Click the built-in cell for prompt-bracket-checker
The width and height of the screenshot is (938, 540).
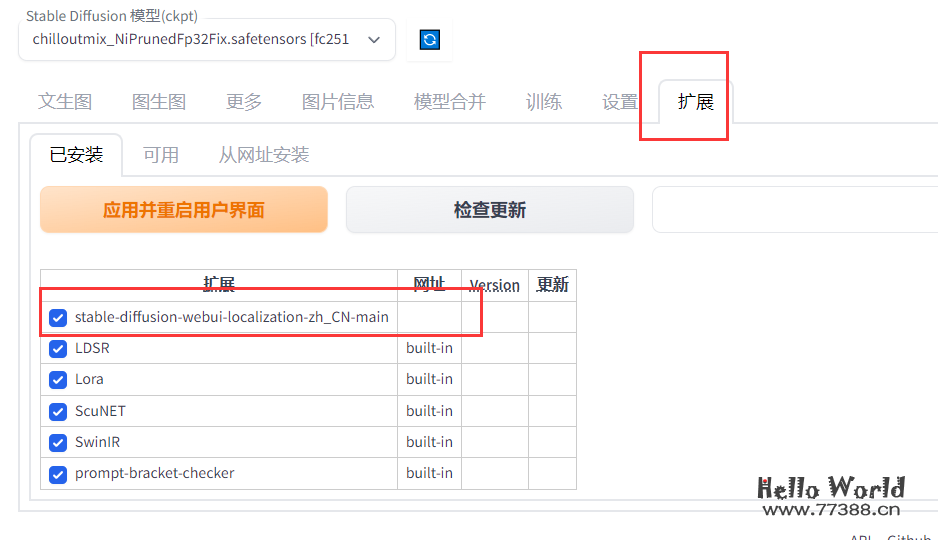click(430, 473)
